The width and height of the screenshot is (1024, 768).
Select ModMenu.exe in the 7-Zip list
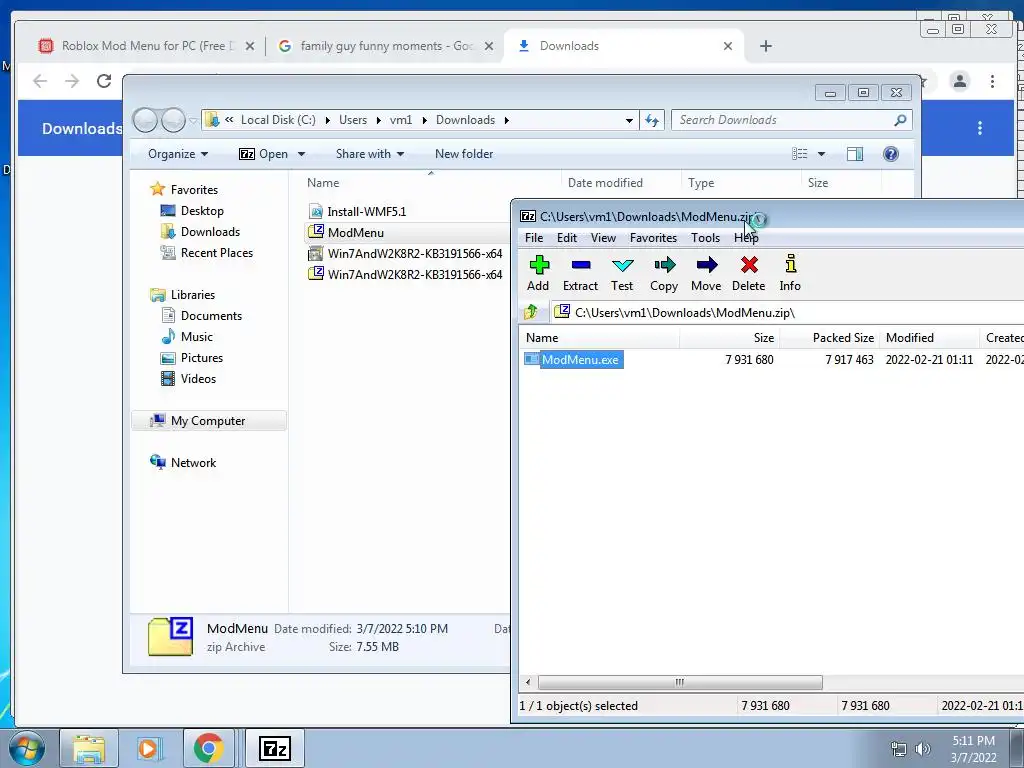(580, 360)
